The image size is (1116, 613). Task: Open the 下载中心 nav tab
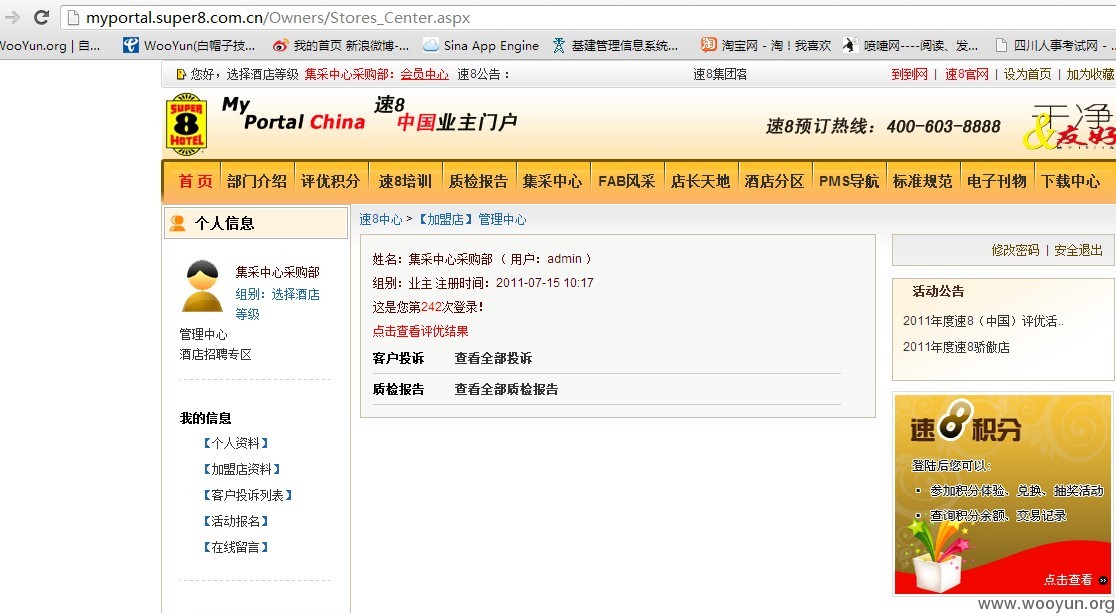tap(1070, 182)
